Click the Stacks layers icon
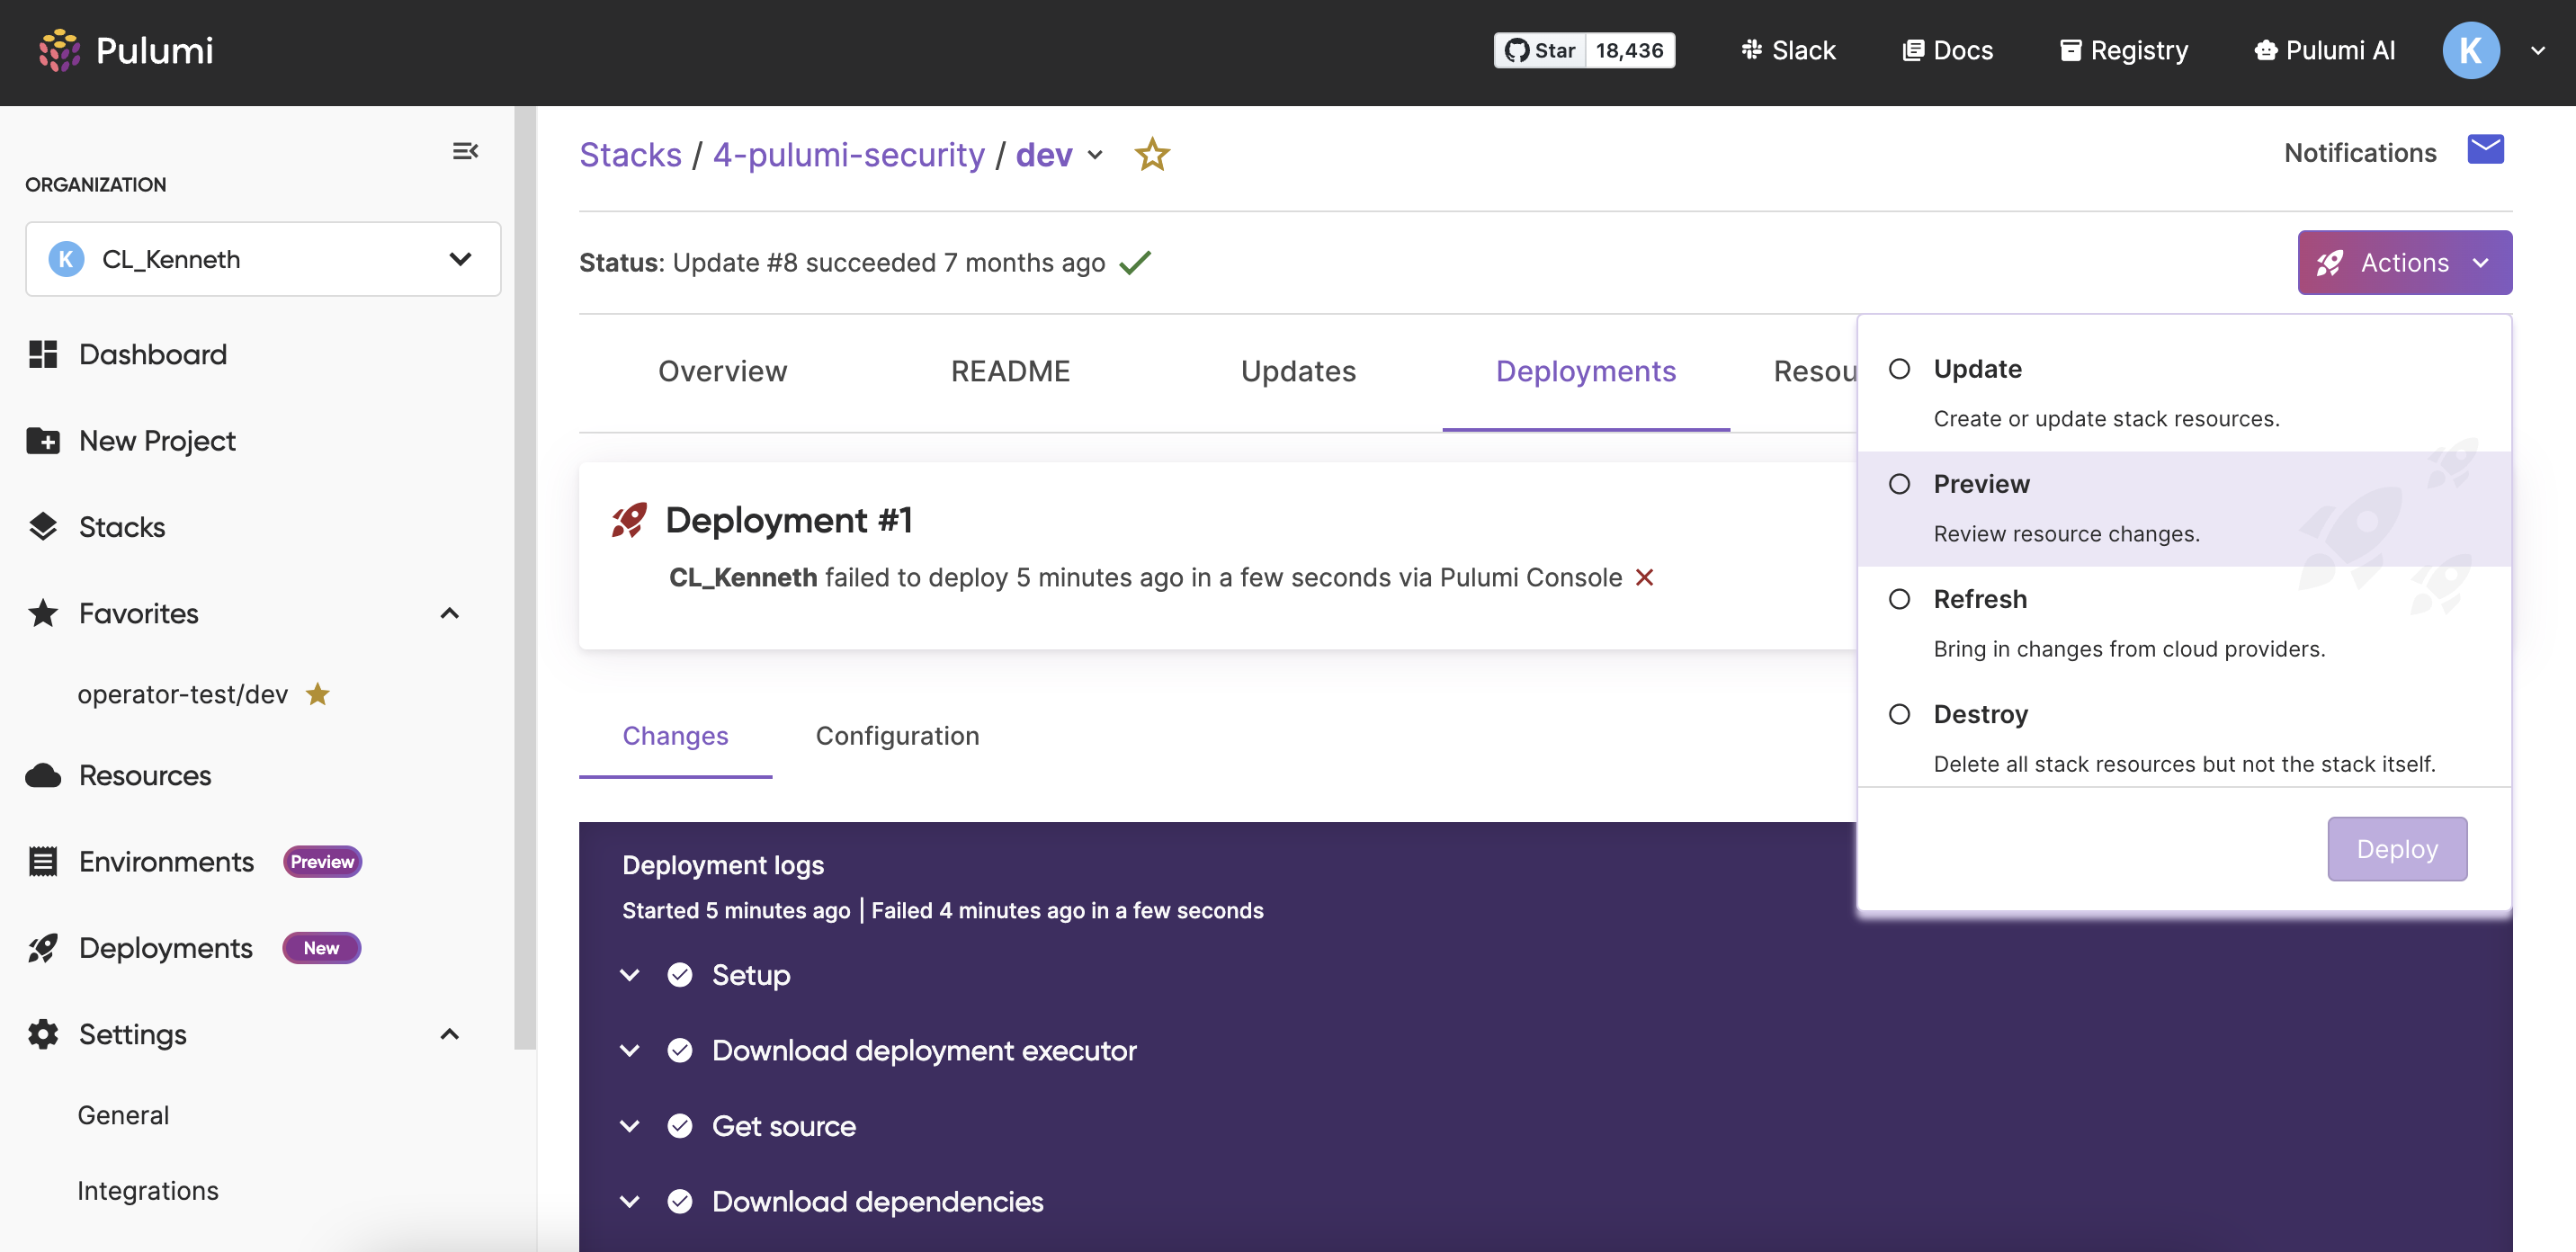This screenshot has width=2576, height=1252. (43, 527)
